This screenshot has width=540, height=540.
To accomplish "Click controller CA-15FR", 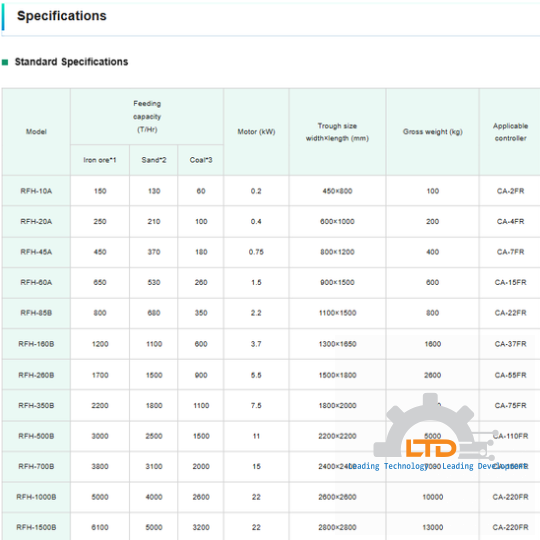I will coord(510,282).
